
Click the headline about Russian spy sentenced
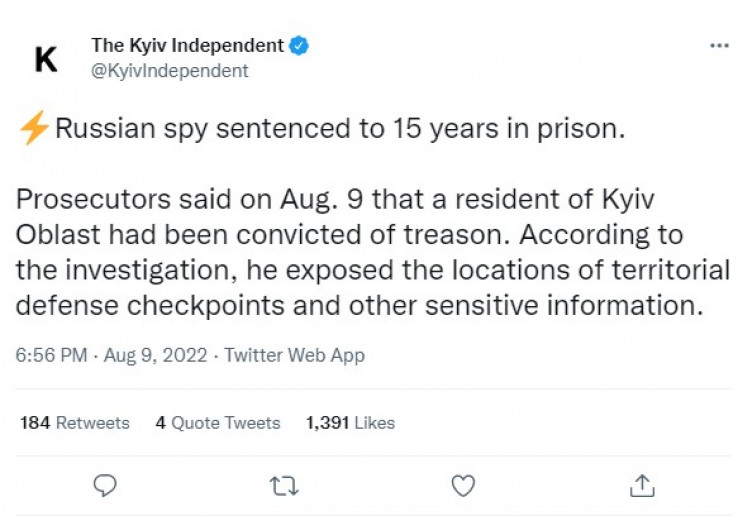point(340,129)
